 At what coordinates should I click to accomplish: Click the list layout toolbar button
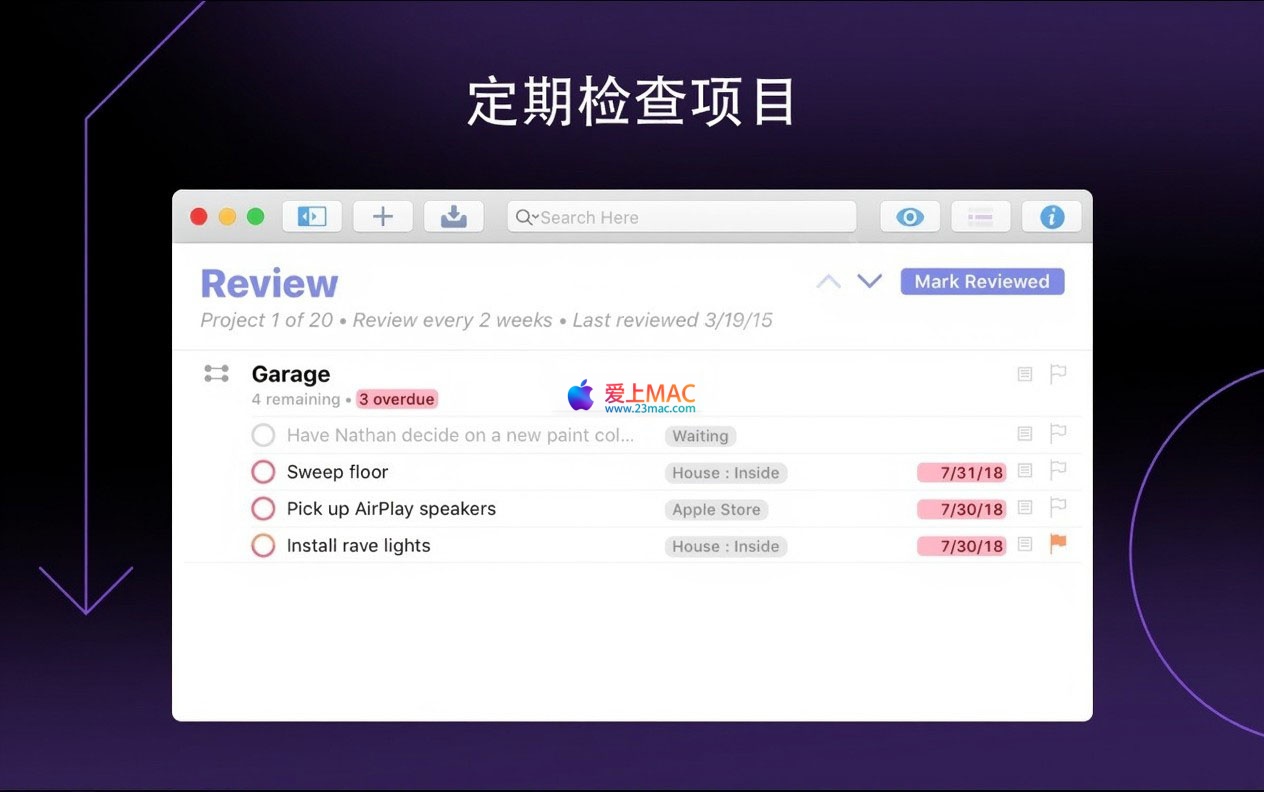[x=980, y=217]
